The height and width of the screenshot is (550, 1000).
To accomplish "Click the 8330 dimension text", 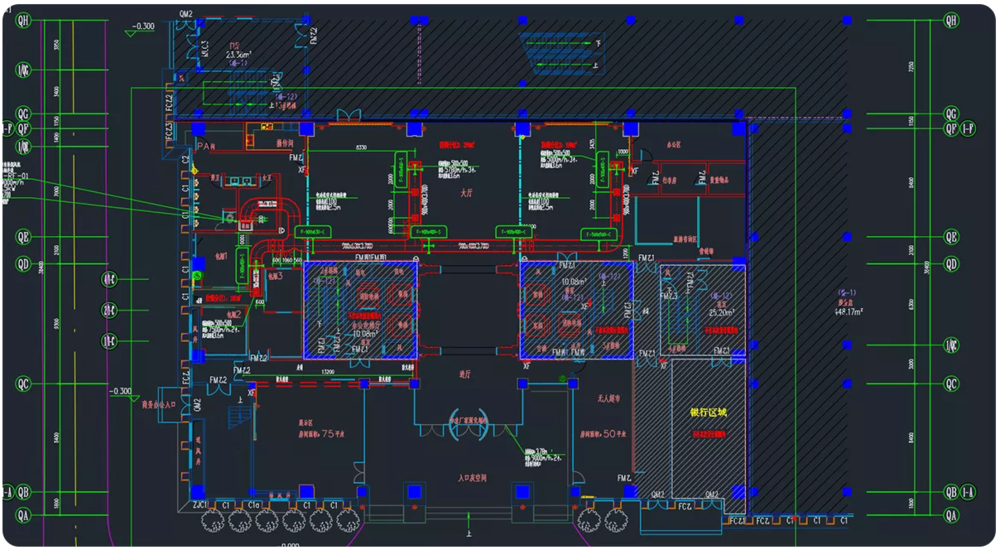I will coord(361,147).
